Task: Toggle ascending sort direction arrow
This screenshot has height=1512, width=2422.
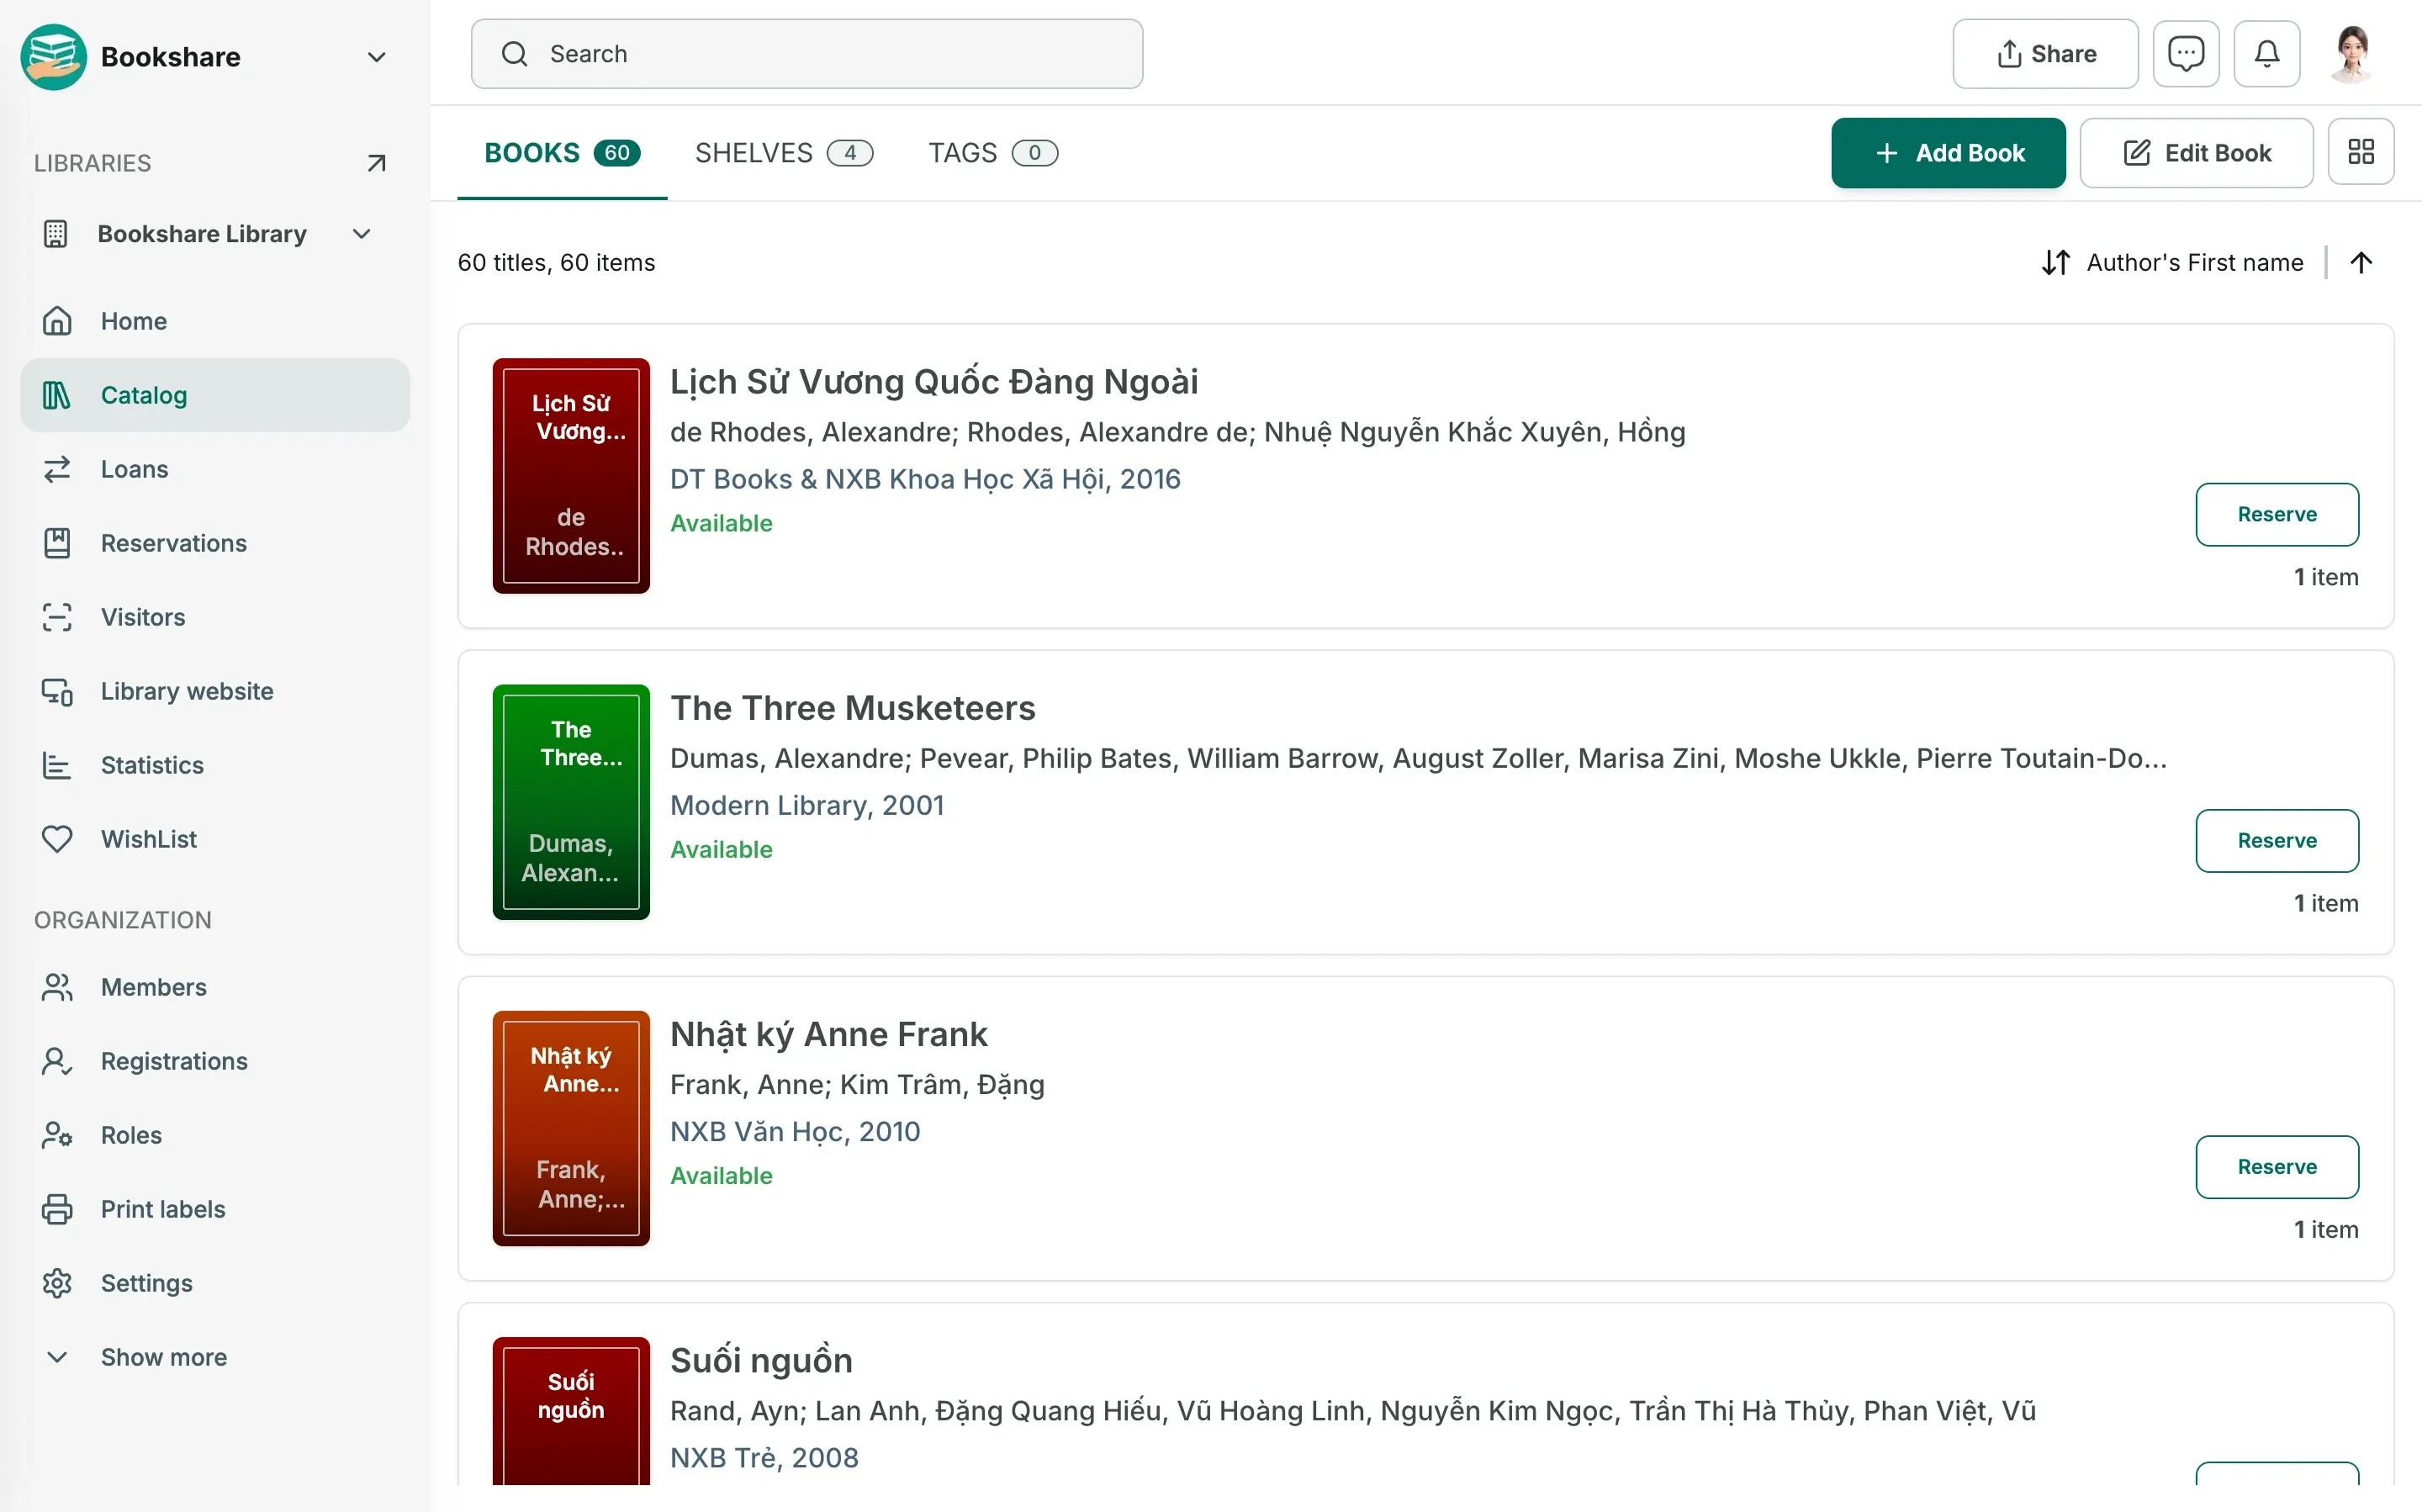Action: pyautogui.click(x=2361, y=263)
